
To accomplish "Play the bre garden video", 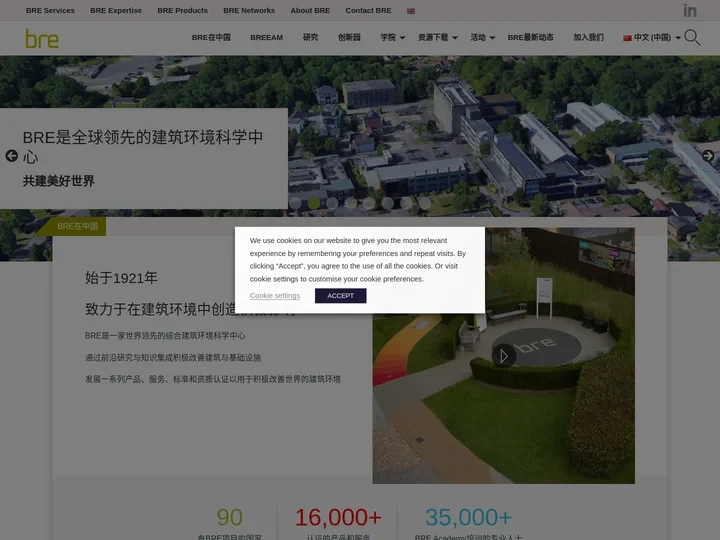I will pyautogui.click(x=504, y=355).
